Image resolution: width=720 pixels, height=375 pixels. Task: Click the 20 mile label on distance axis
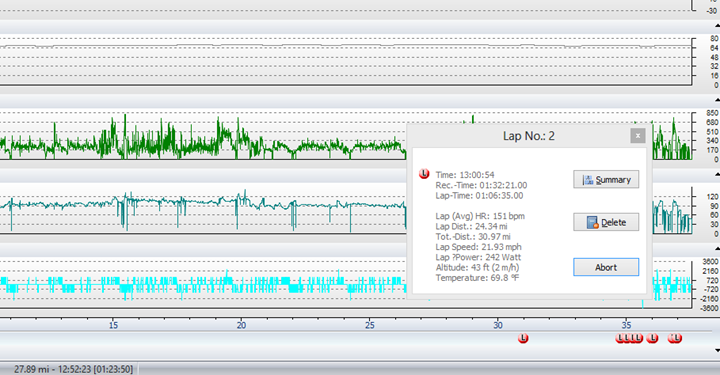242,325
